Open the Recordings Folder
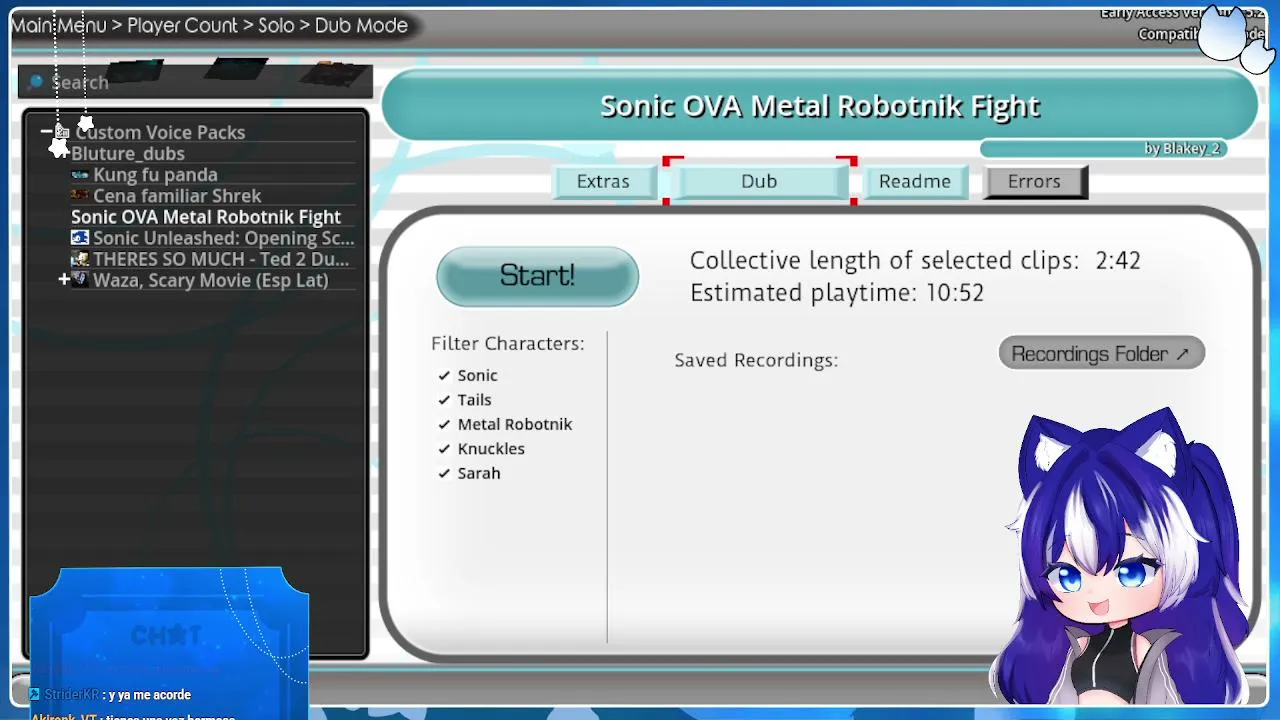Screen dimensions: 1280x720 pos(1101,353)
